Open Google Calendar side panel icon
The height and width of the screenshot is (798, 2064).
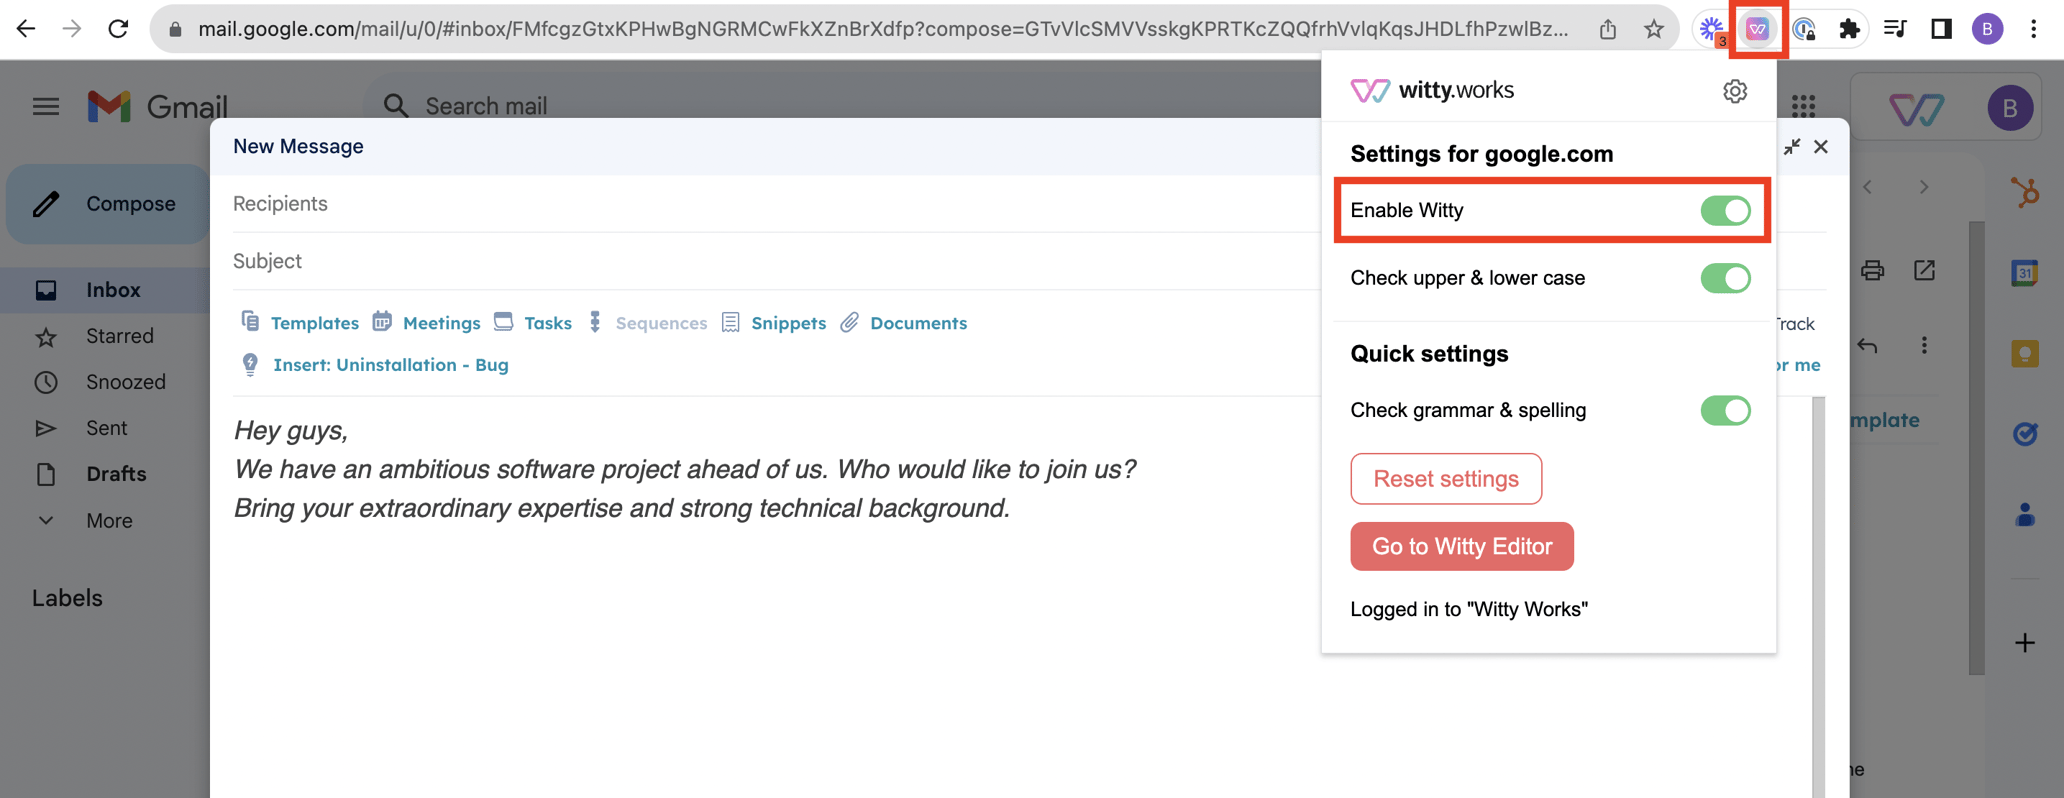2025,272
